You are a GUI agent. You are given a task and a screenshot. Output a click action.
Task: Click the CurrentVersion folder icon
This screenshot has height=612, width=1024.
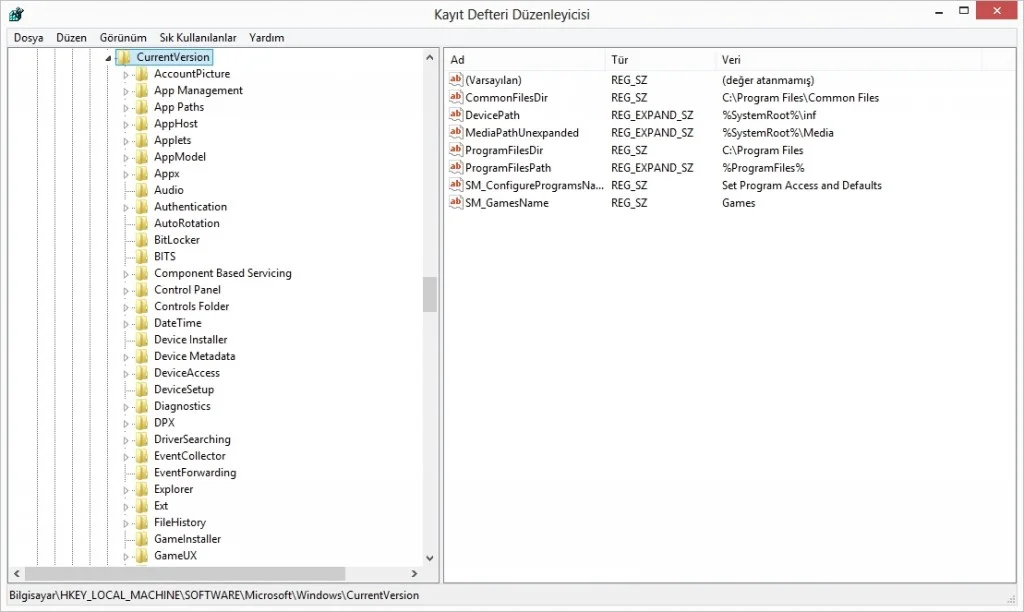point(124,57)
